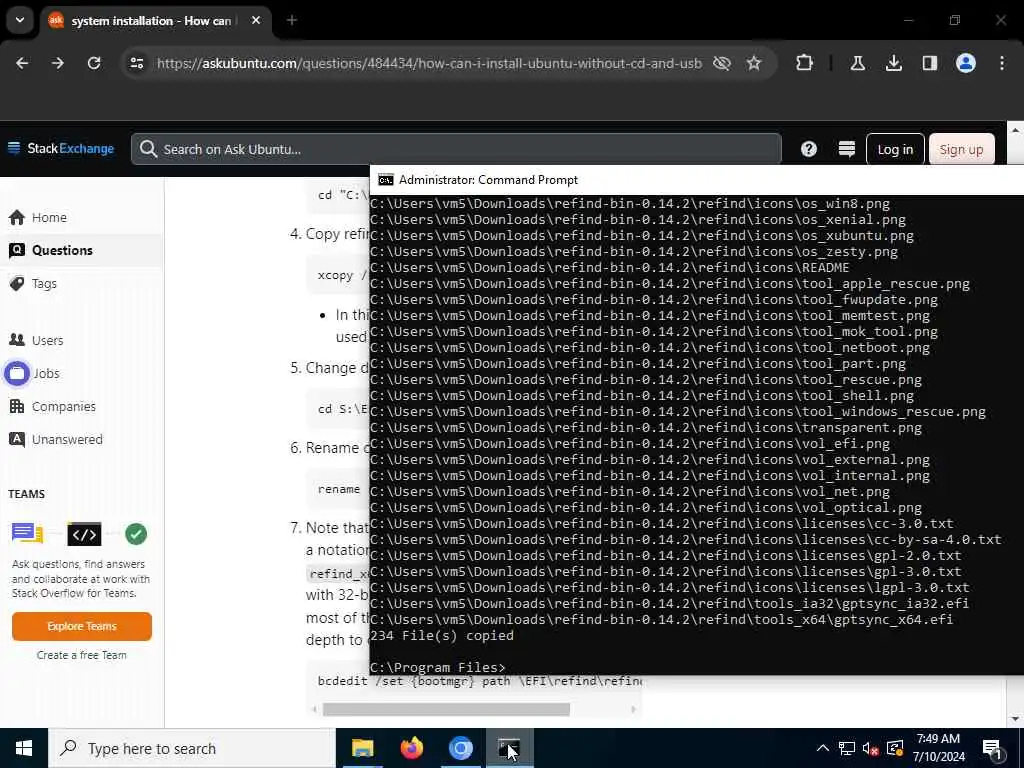Click the code scrollbar right arrow
The width and height of the screenshot is (1024, 768).
pos(633,709)
